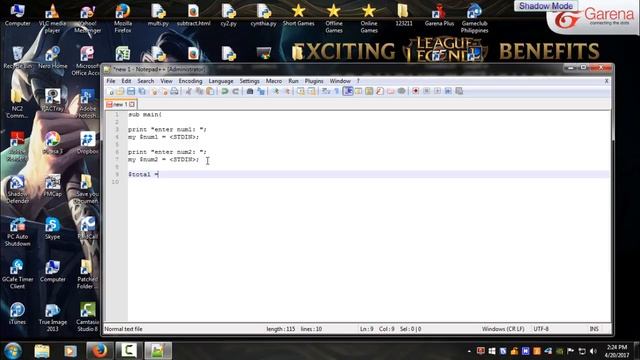Click line number 4 in the margin
The image size is (640, 360).
tap(117, 137)
